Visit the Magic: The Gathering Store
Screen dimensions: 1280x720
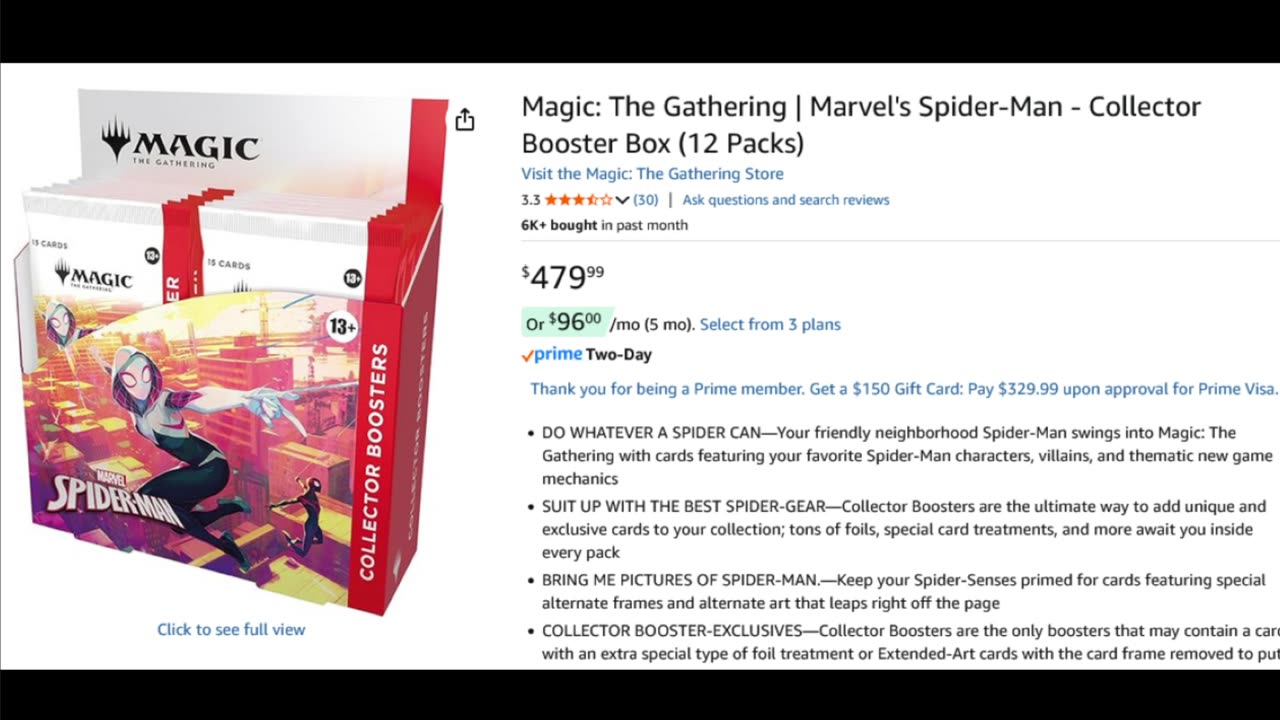[x=652, y=174]
